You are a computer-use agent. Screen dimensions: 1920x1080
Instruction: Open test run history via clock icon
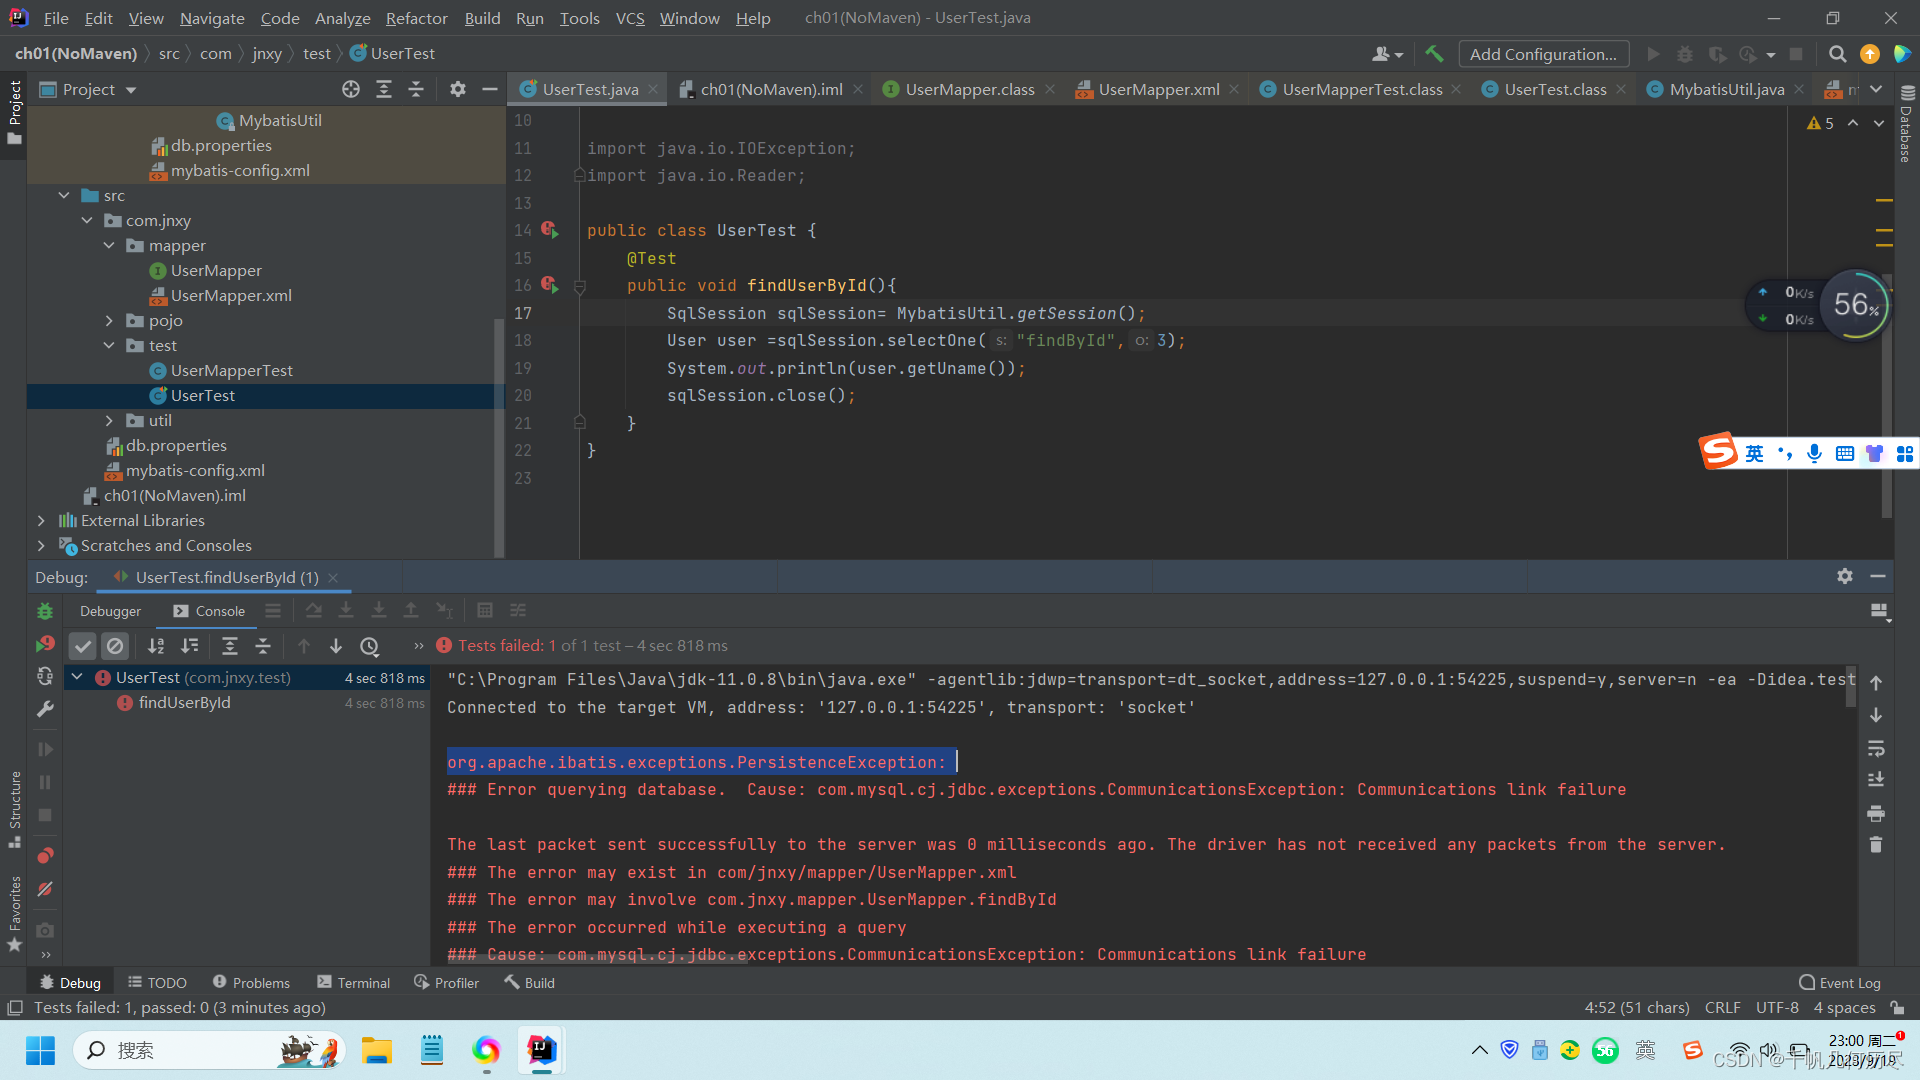point(370,646)
